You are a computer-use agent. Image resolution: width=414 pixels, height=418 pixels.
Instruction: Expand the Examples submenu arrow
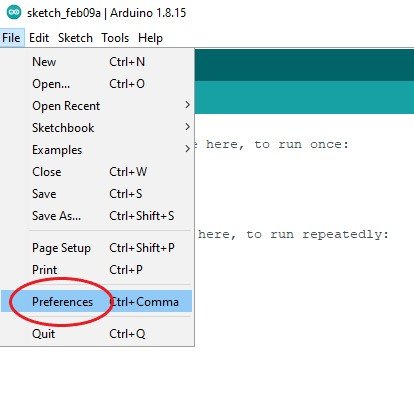point(188,149)
